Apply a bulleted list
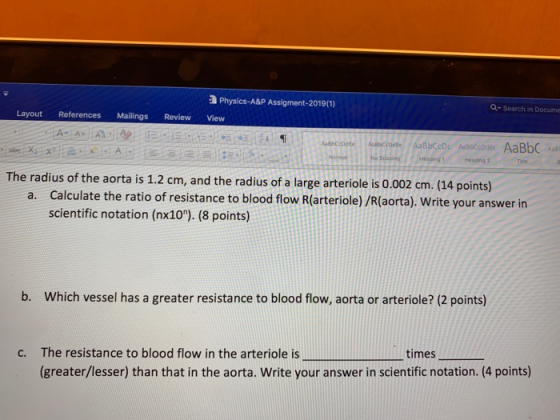 (153, 135)
